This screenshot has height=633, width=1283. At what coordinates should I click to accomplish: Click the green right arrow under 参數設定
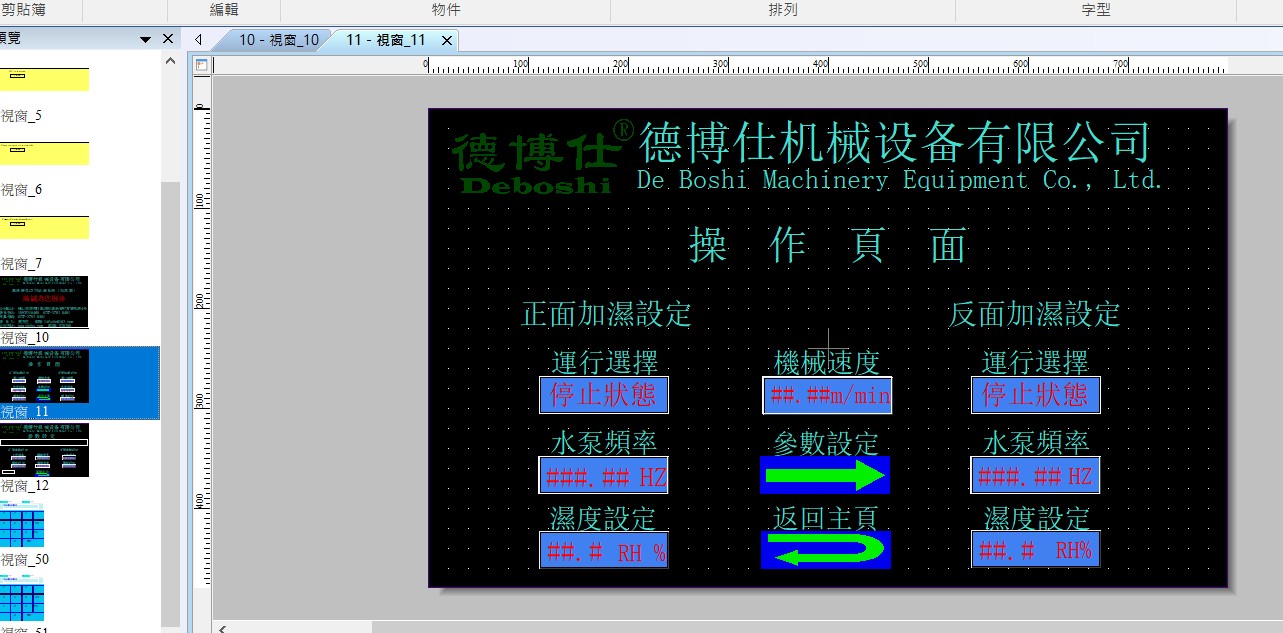[825, 475]
